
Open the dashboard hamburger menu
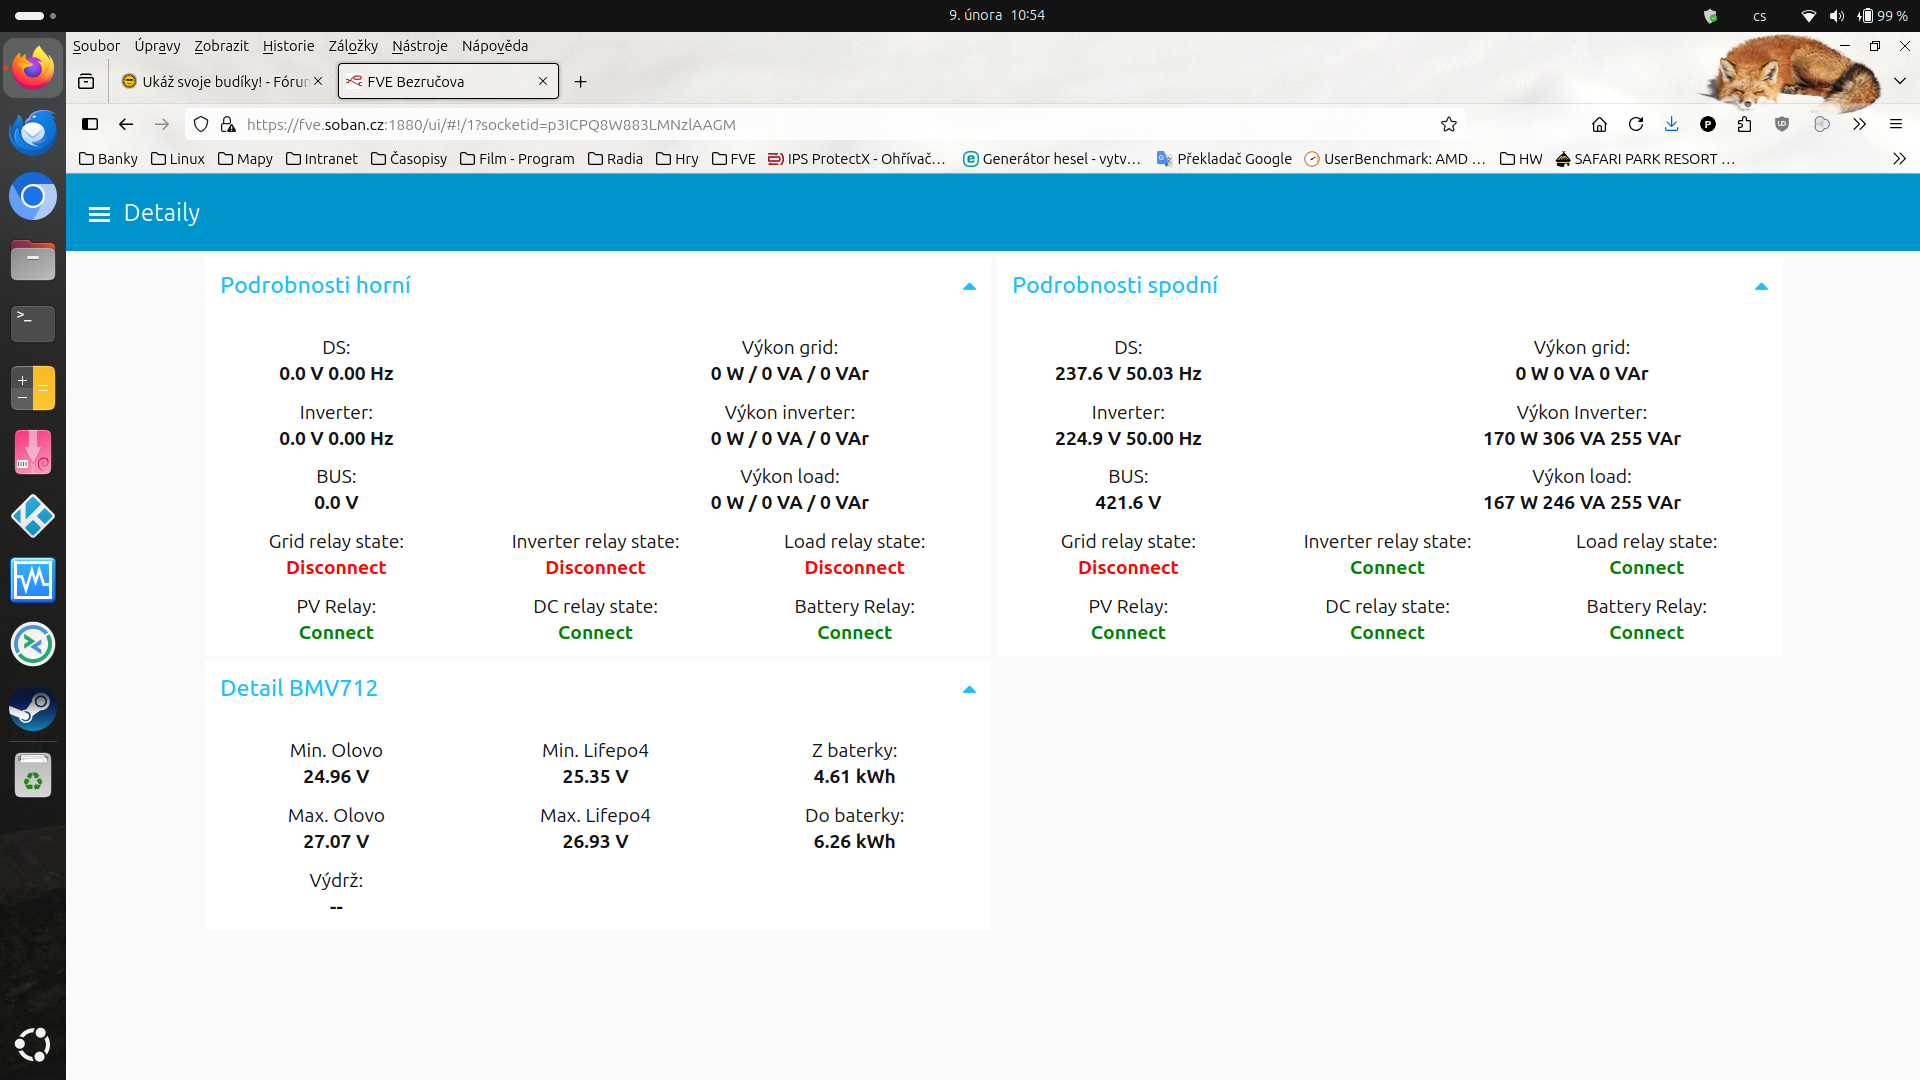(99, 214)
